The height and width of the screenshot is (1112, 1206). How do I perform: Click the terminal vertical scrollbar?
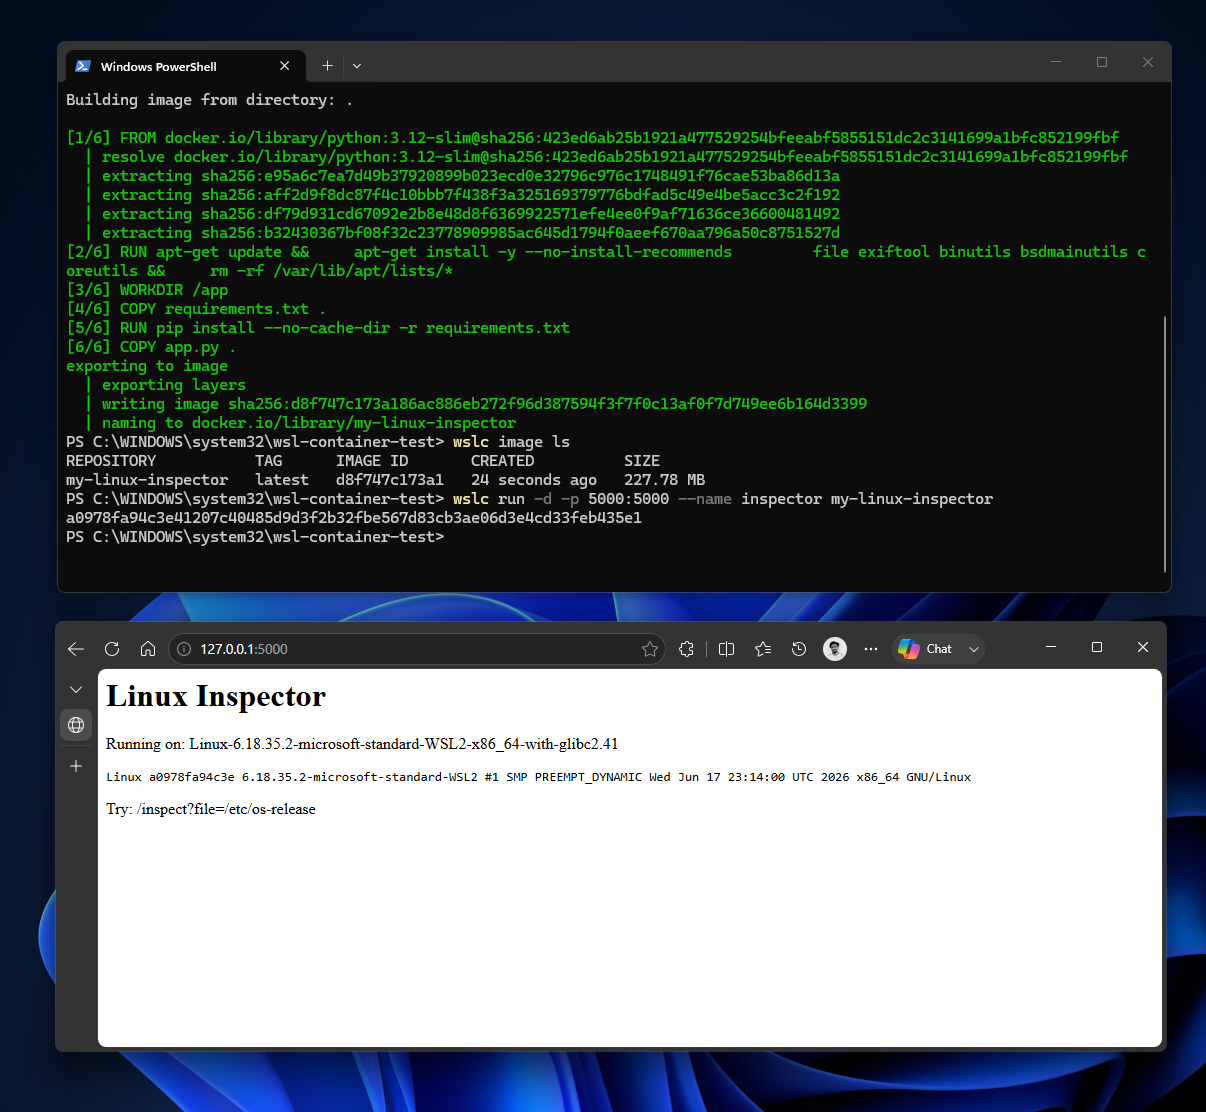pos(1165,444)
